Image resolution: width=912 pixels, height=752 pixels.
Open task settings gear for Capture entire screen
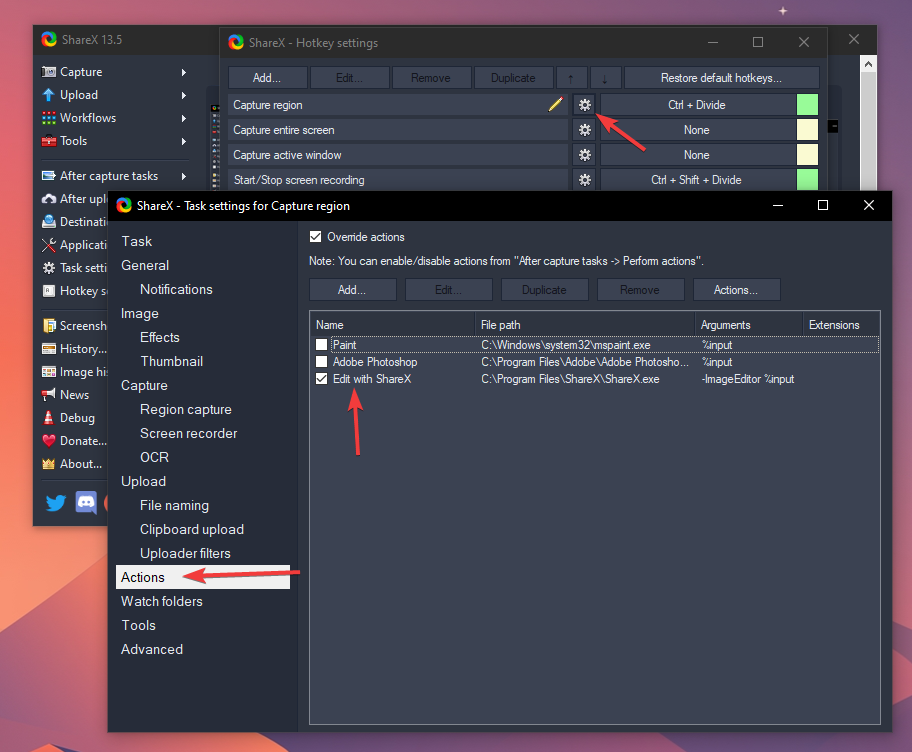click(x=584, y=129)
